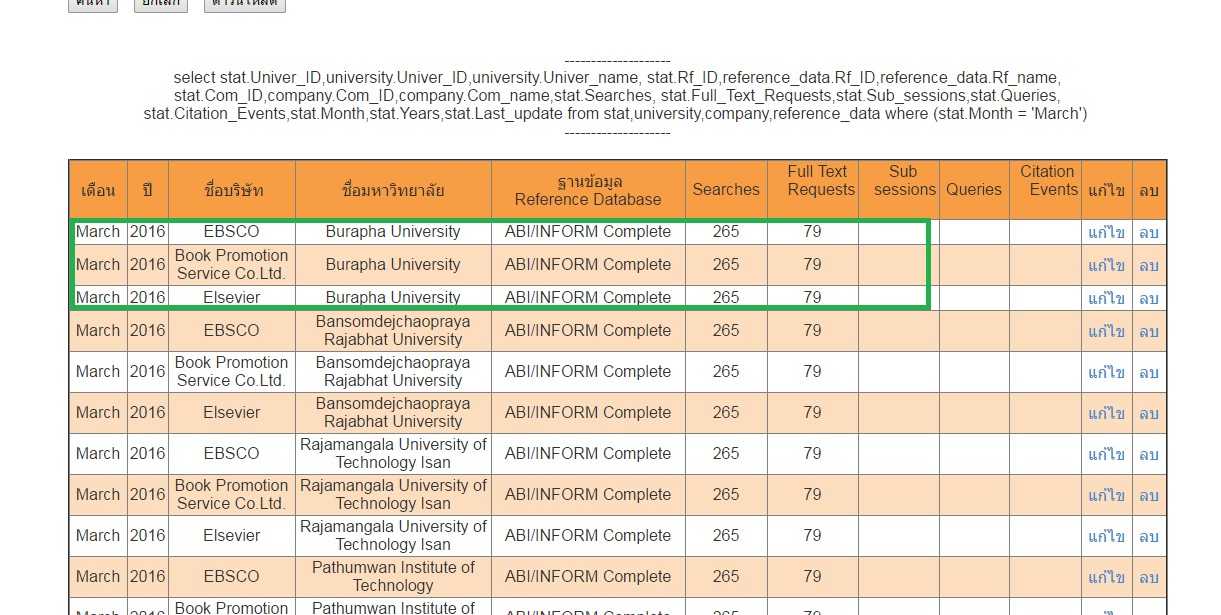Click the Reference Database column header

[x=588, y=190]
